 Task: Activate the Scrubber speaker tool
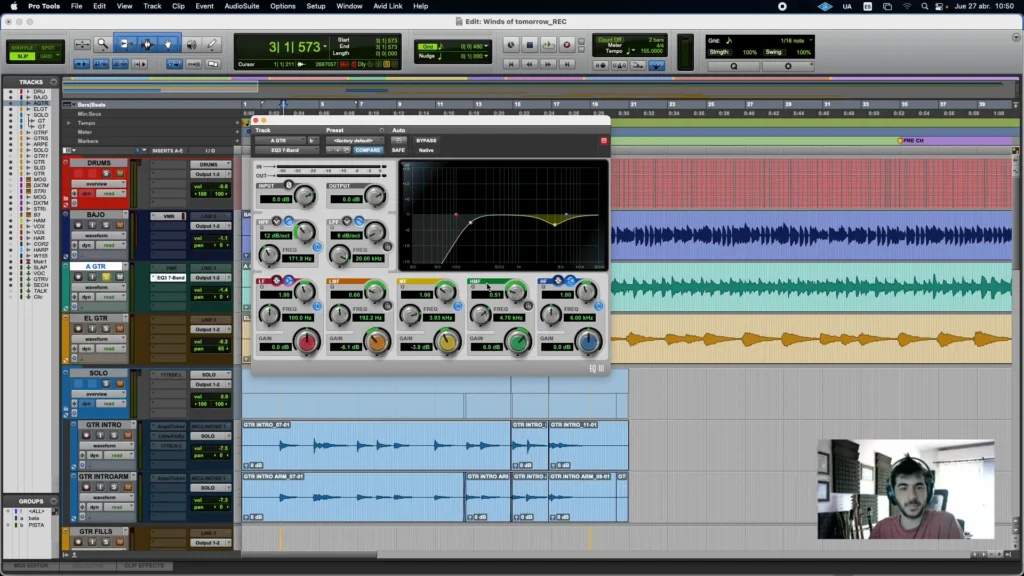191,44
